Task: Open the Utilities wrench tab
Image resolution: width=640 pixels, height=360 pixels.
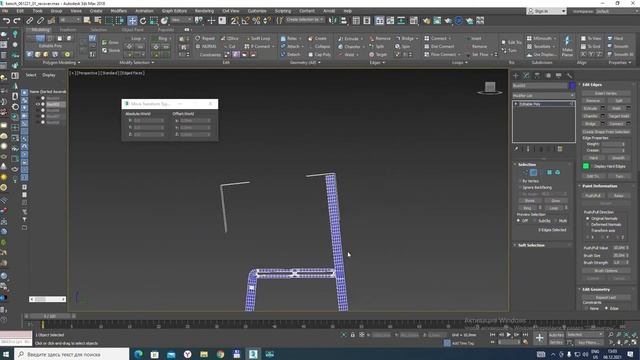Action: click(569, 76)
